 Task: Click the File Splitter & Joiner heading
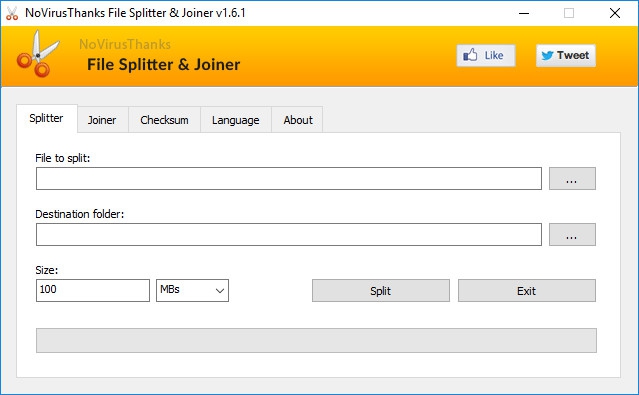click(x=163, y=64)
